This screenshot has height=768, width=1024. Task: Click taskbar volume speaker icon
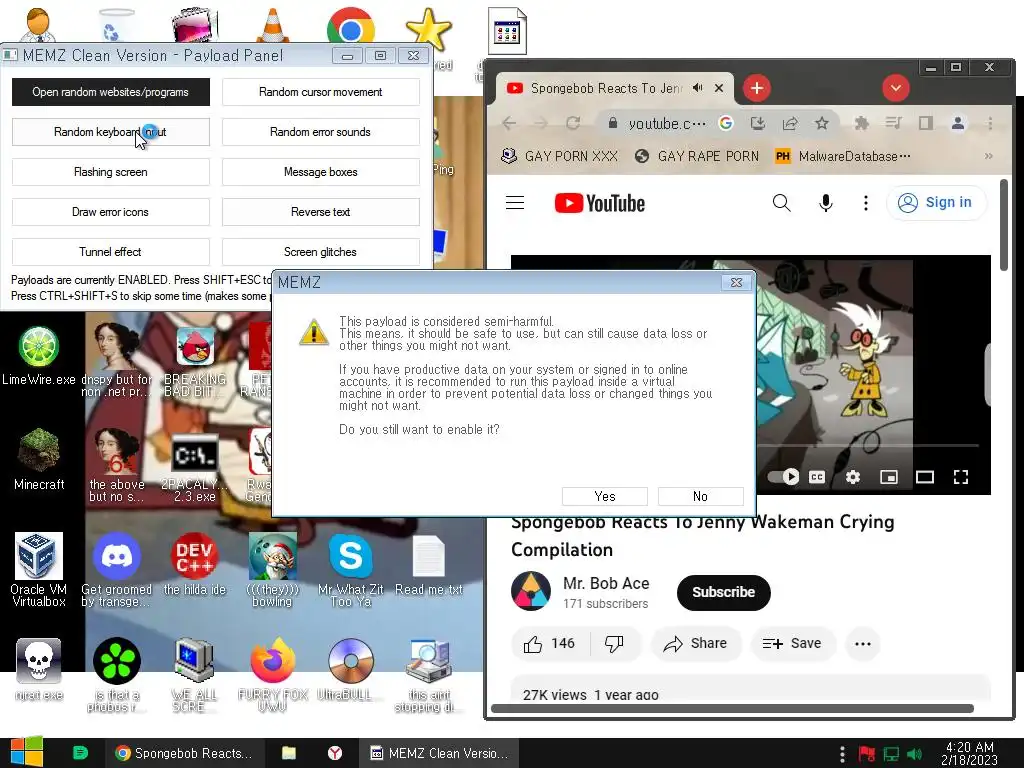click(915, 754)
